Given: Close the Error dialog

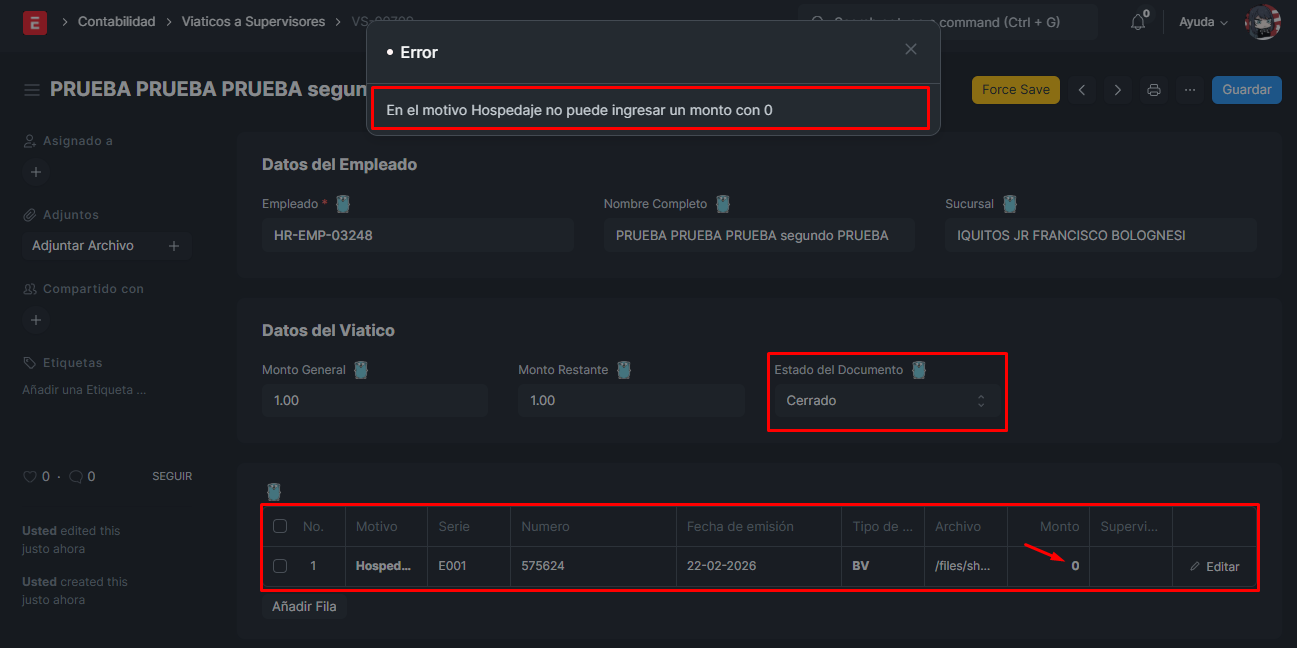Looking at the screenshot, I should tap(910, 50).
